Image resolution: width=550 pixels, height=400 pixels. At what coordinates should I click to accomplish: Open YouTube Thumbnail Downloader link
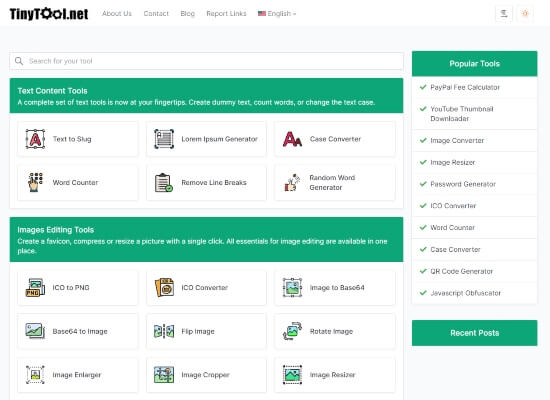(462, 114)
